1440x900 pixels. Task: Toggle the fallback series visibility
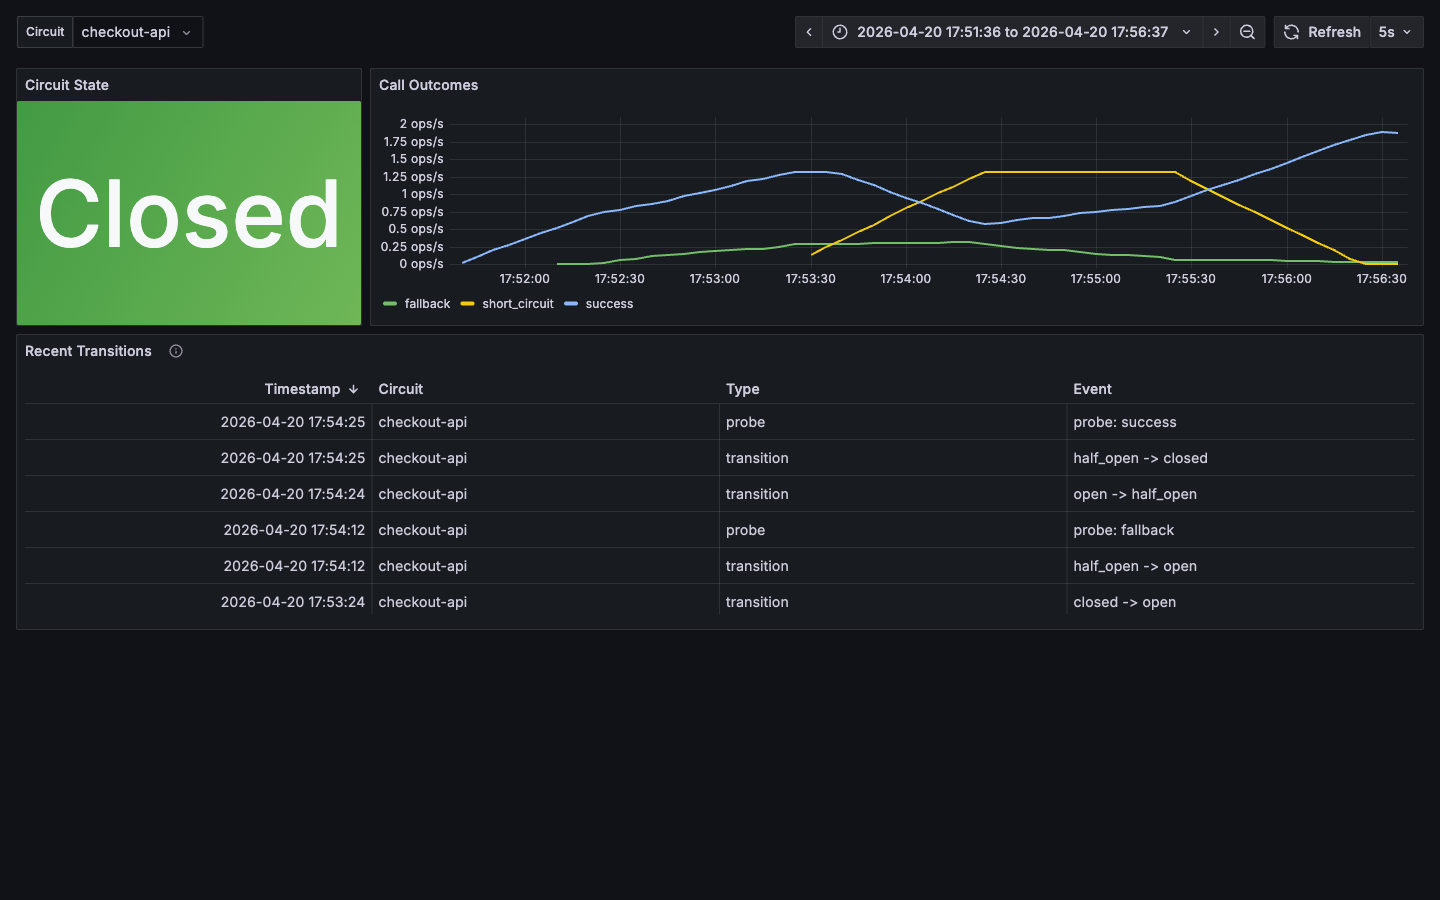(x=416, y=304)
